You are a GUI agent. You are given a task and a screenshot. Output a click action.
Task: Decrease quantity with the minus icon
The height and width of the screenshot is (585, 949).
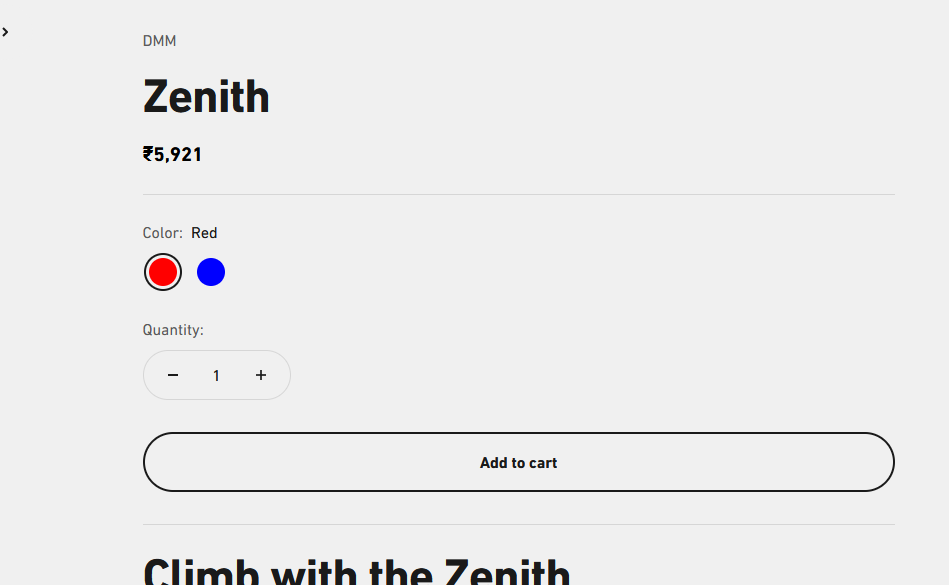[173, 375]
